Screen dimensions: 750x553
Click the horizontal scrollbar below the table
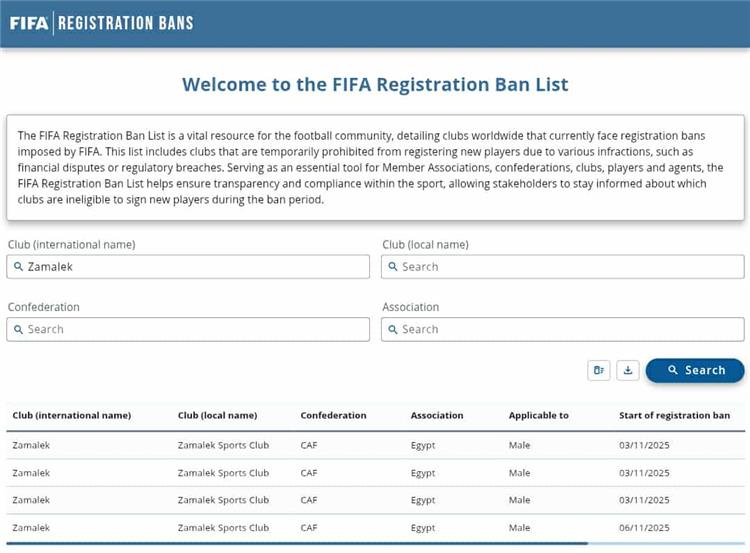click(x=300, y=544)
